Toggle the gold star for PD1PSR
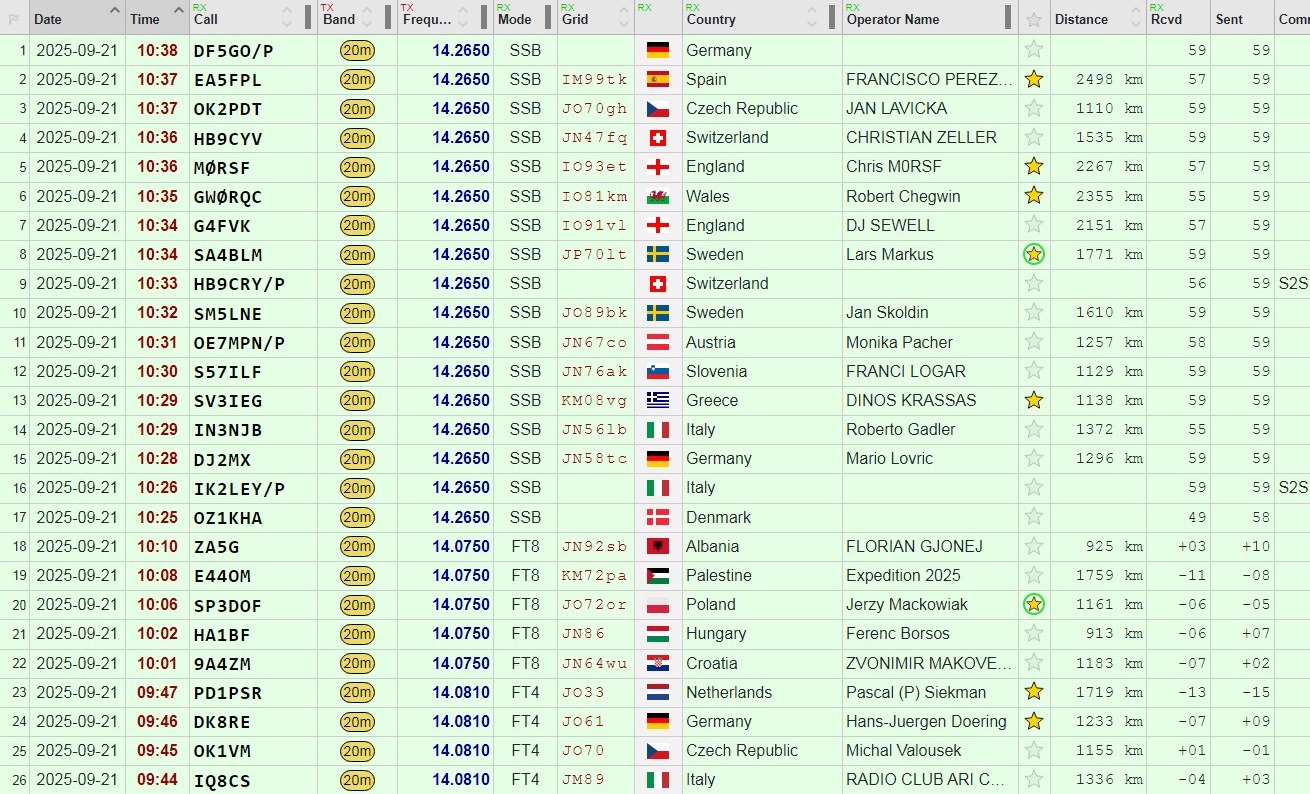 1034,692
